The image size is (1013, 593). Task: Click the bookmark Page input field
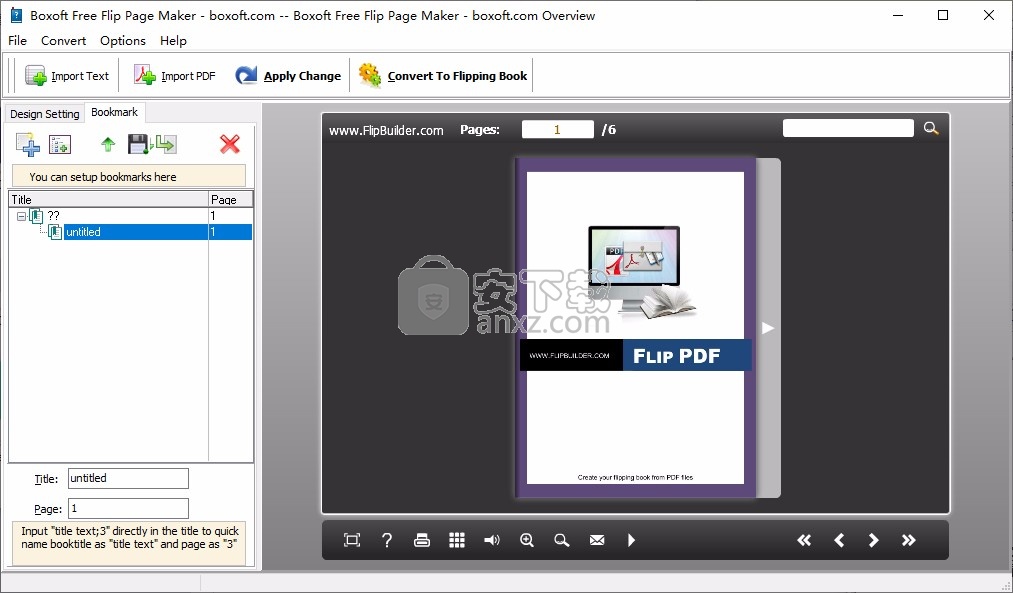pos(128,508)
